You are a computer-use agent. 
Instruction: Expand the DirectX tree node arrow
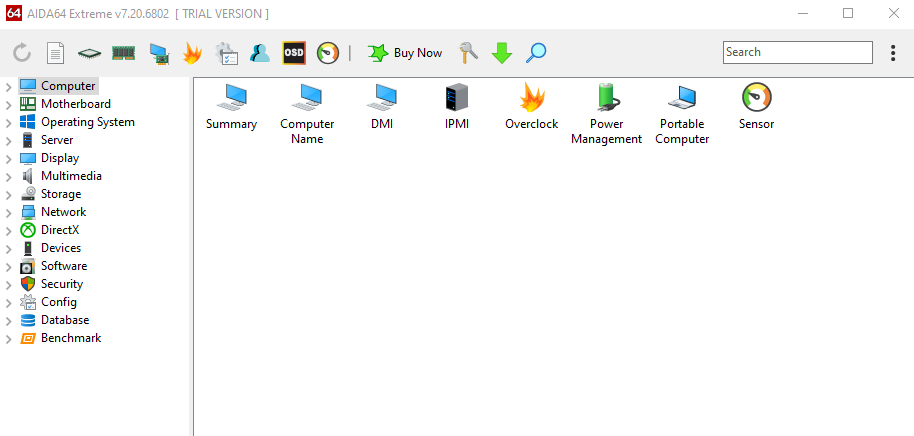pos(8,231)
